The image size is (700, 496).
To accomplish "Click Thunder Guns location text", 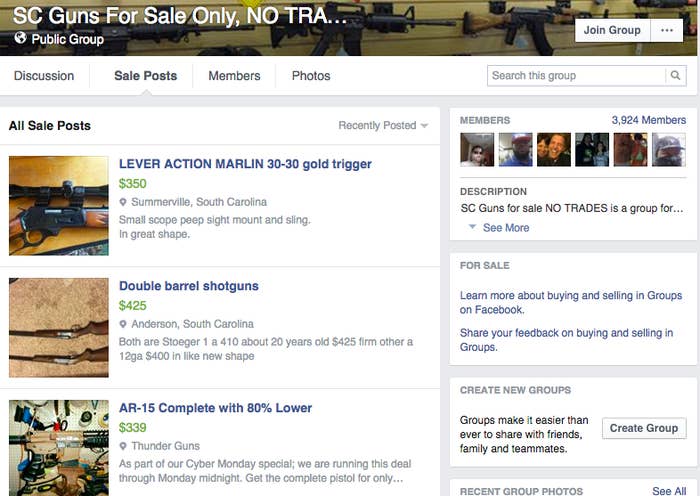I will (x=166, y=446).
